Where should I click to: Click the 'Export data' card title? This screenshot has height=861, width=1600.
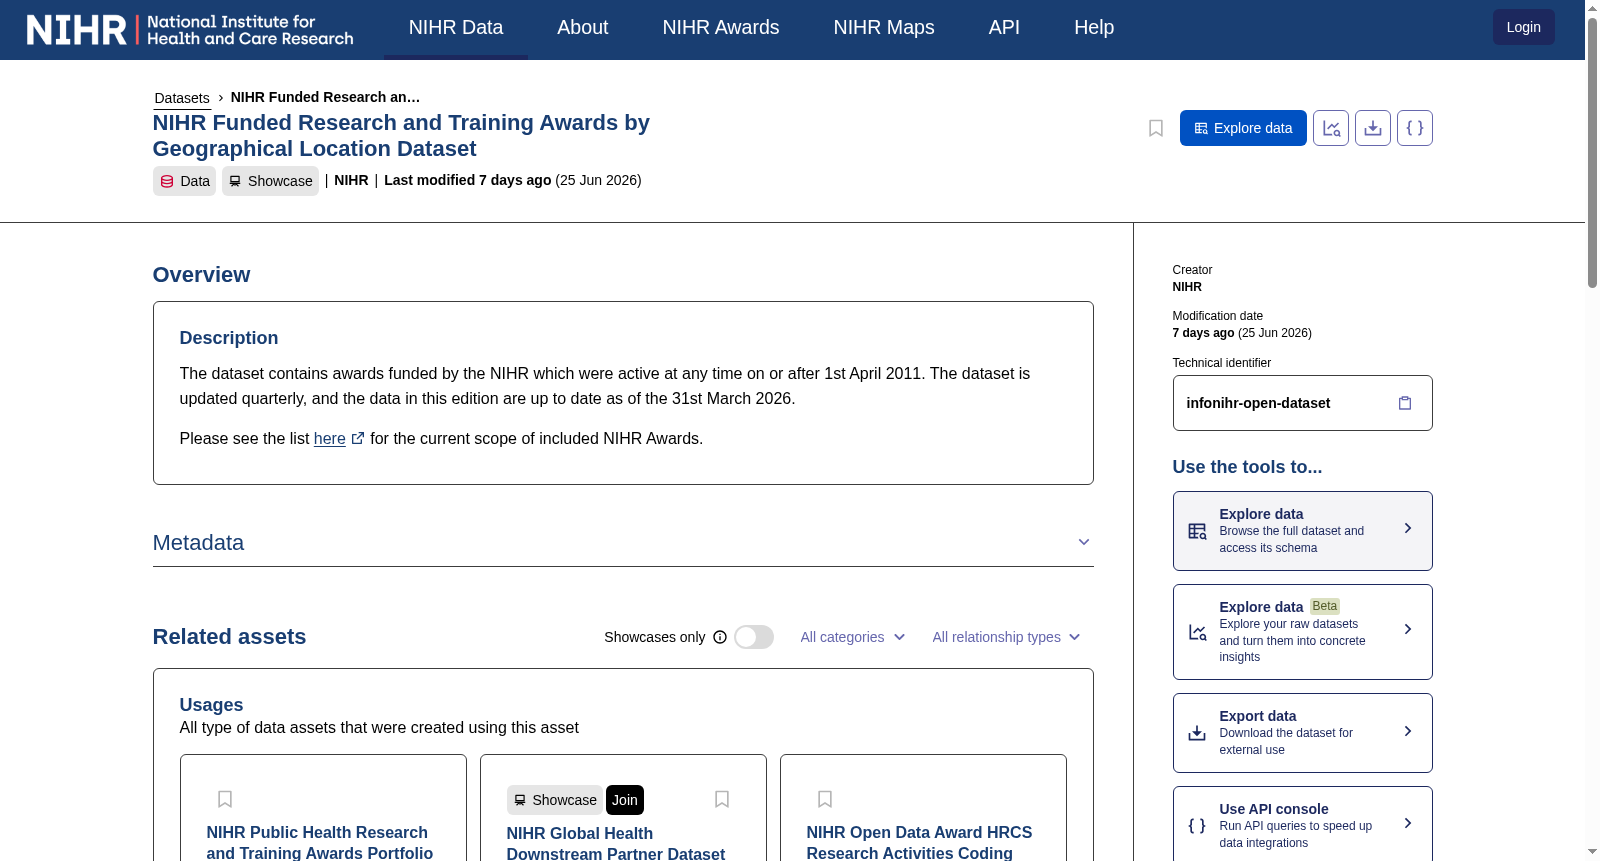point(1258,716)
